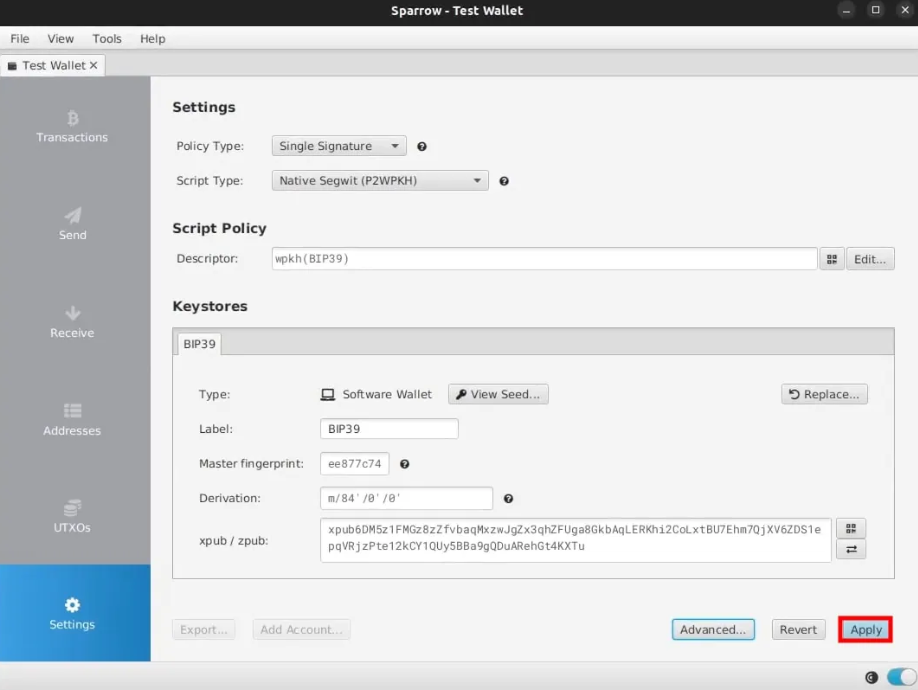The width and height of the screenshot is (918, 690).
Task: Maximize the Sparrow window
Action: tap(875, 10)
